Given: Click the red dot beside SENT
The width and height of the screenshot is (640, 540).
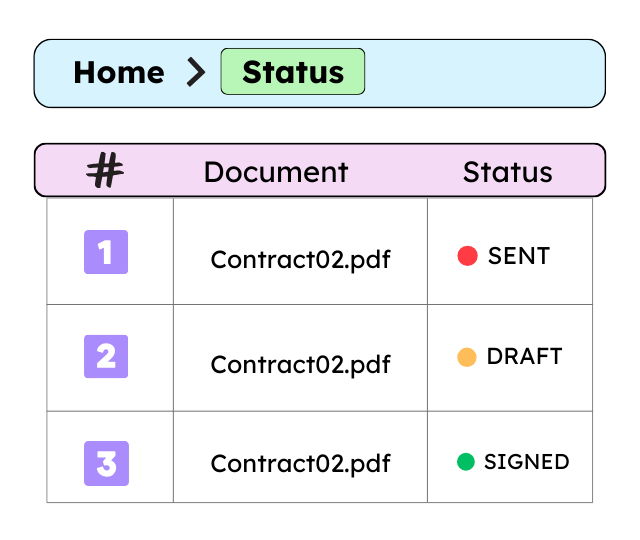Looking at the screenshot, I should [x=467, y=256].
